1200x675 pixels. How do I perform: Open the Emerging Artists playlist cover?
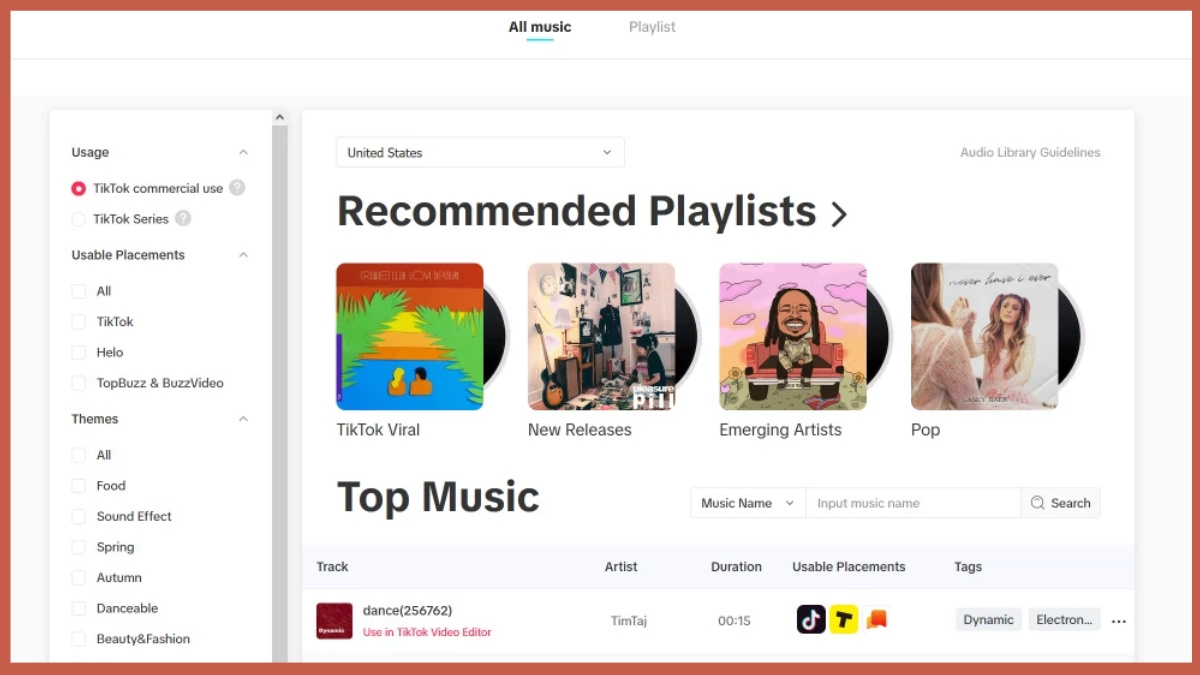tap(793, 336)
